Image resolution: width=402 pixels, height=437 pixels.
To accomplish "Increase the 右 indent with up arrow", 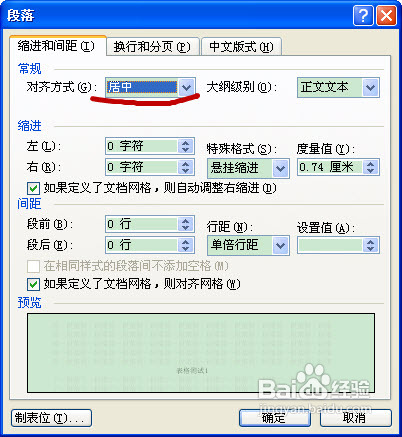I will tap(186, 163).
